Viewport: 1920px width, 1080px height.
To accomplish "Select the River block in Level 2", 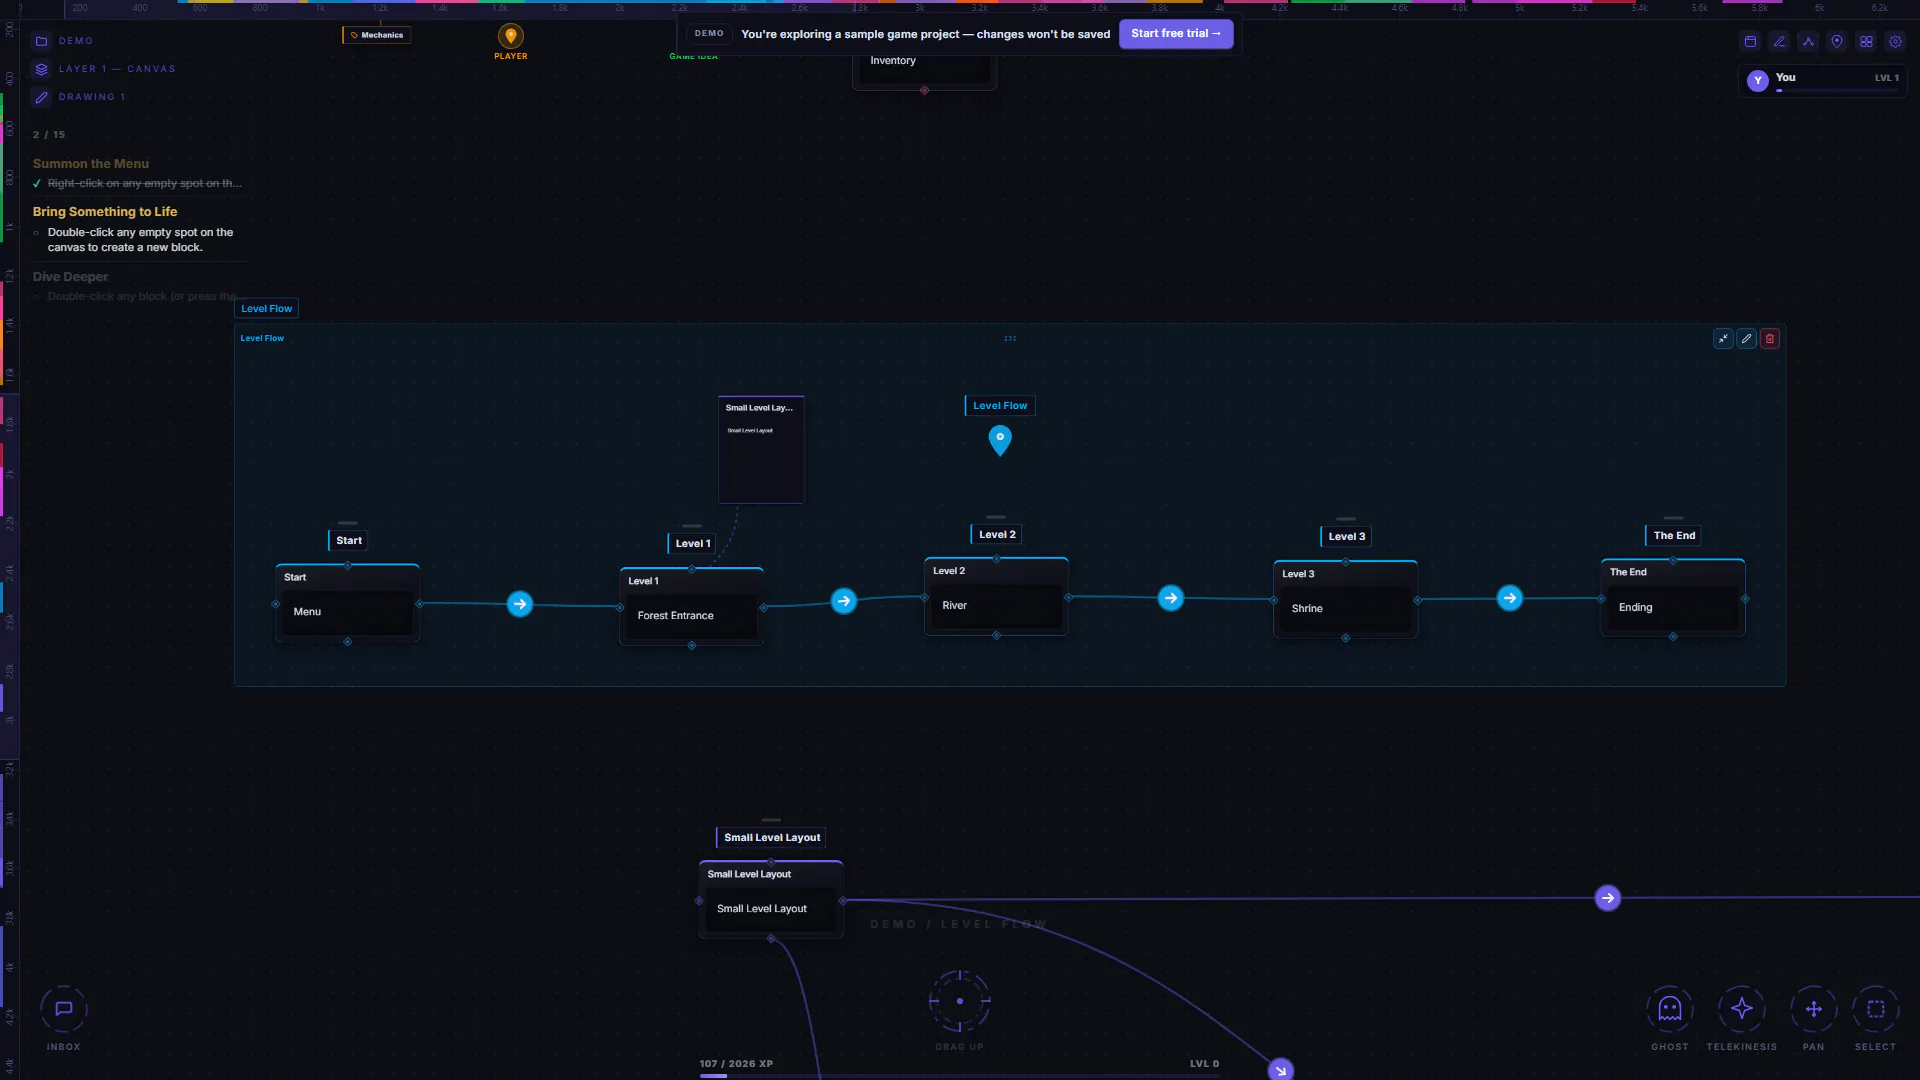I will pos(996,606).
